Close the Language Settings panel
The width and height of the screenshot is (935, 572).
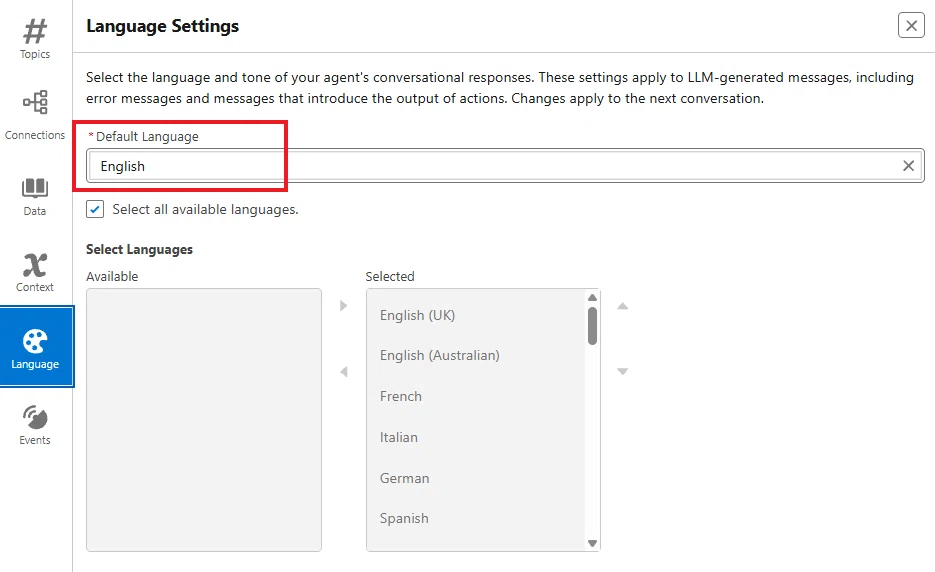click(911, 26)
